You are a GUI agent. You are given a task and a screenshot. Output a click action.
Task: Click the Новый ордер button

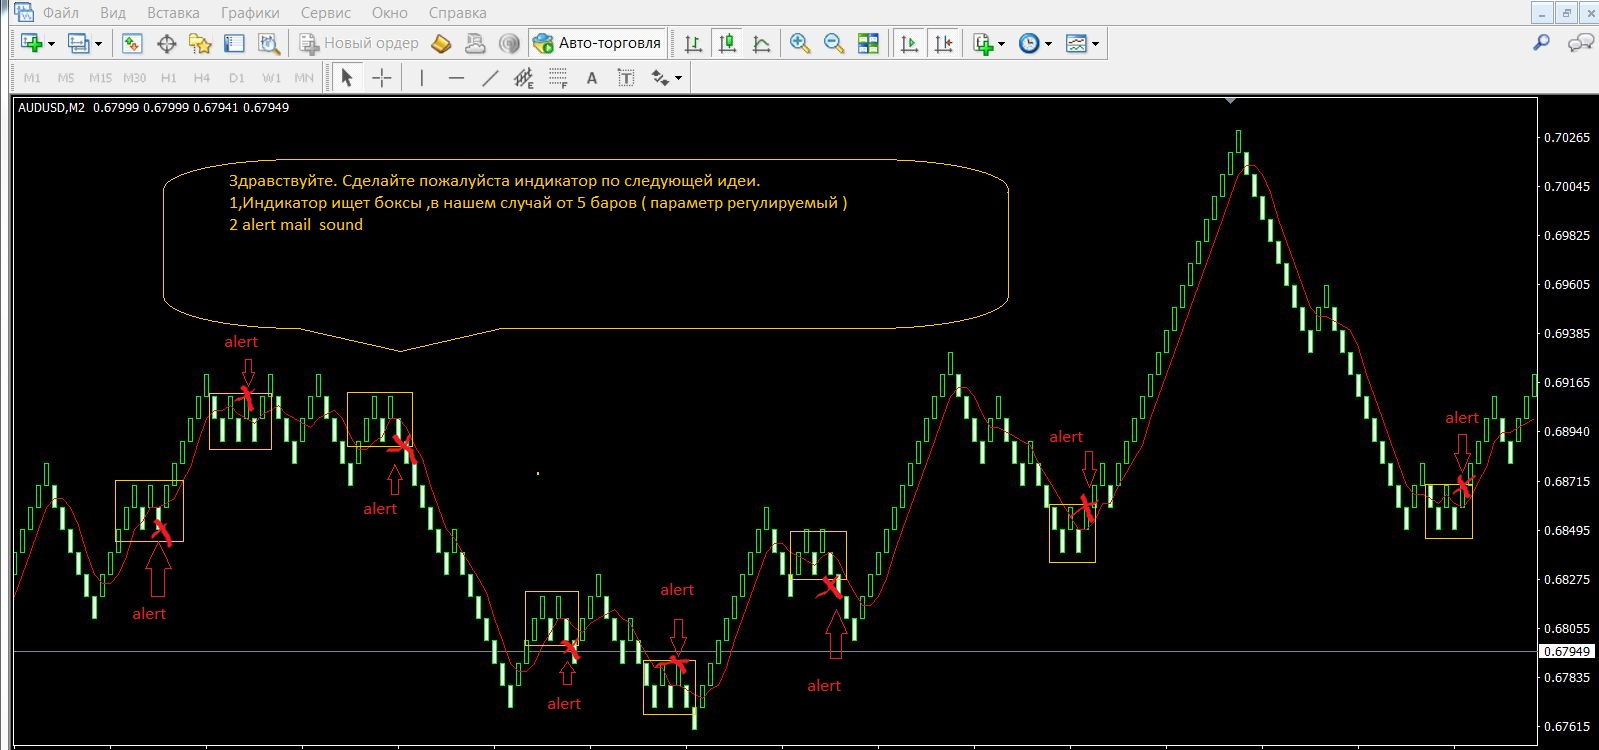click(359, 43)
